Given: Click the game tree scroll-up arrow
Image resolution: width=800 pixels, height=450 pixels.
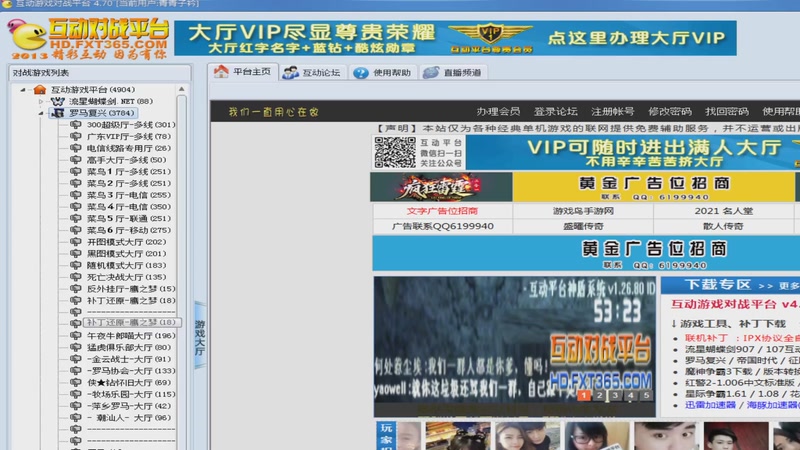Looking at the screenshot, I should coord(181,89).
